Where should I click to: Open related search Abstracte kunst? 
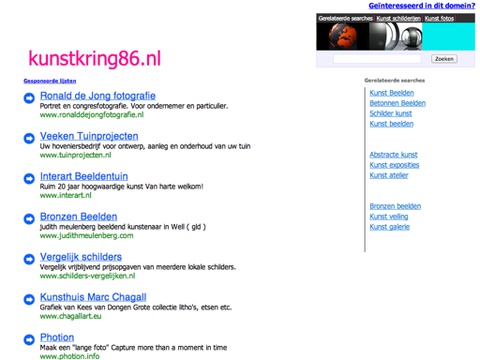tap(393, 155)
